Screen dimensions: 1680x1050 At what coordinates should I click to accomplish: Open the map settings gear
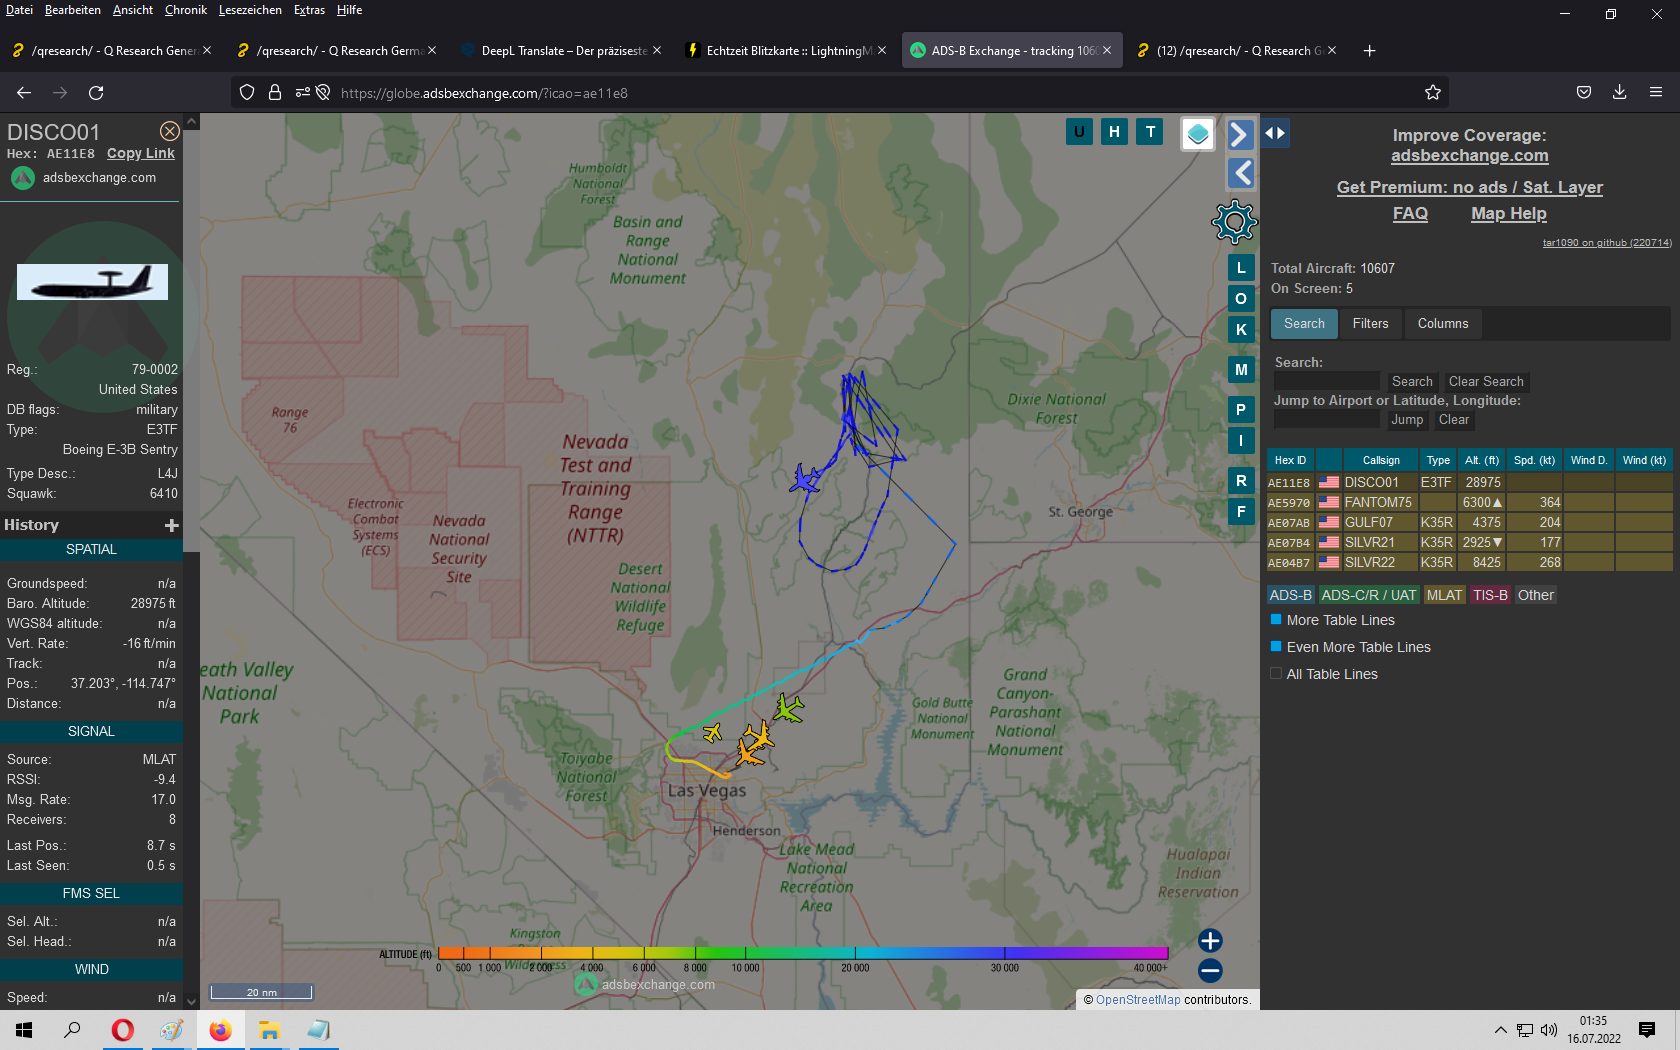pos(1234,222)
